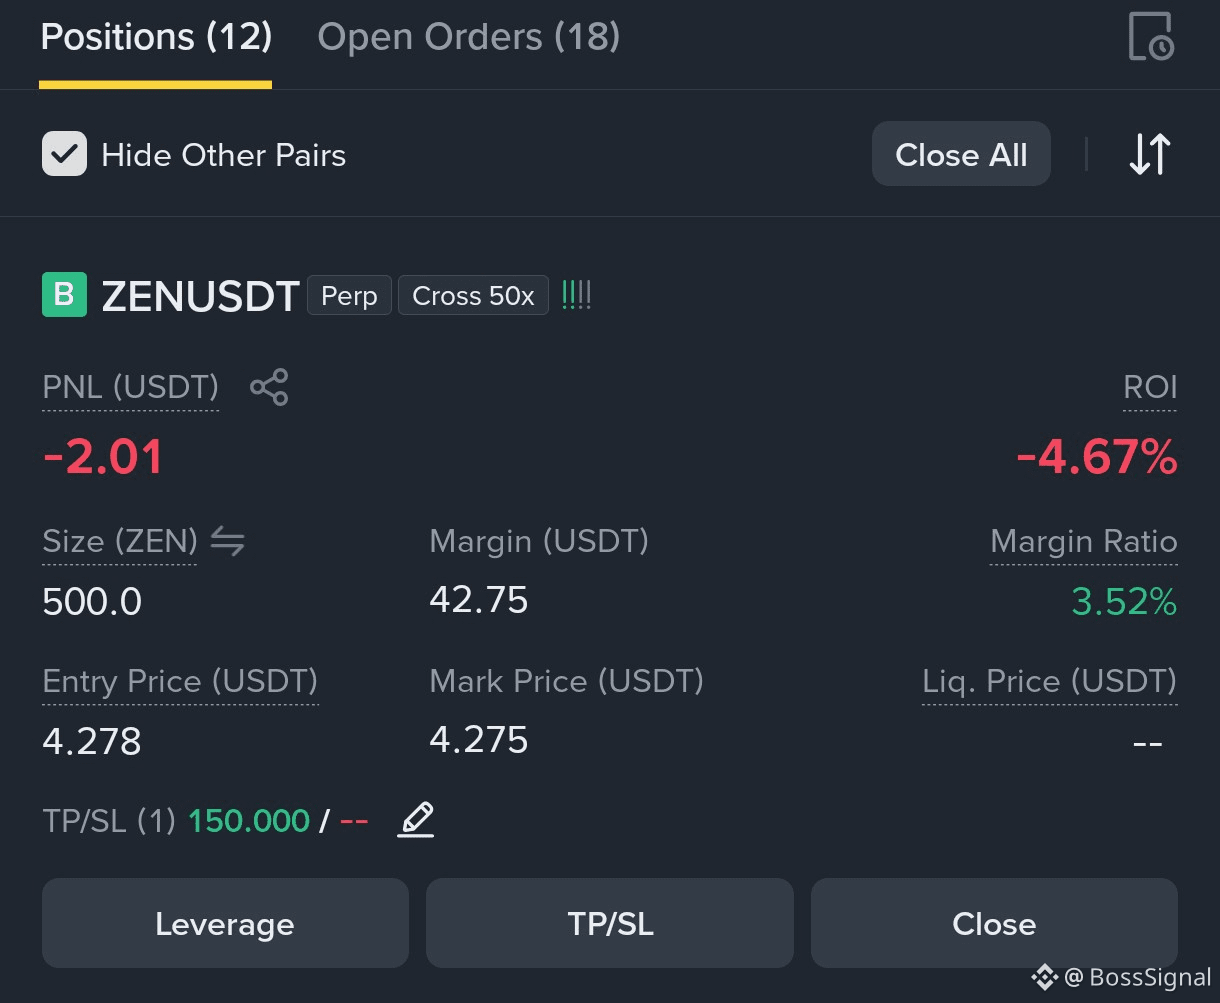Open the Leverage button

(x=225, y=923)
